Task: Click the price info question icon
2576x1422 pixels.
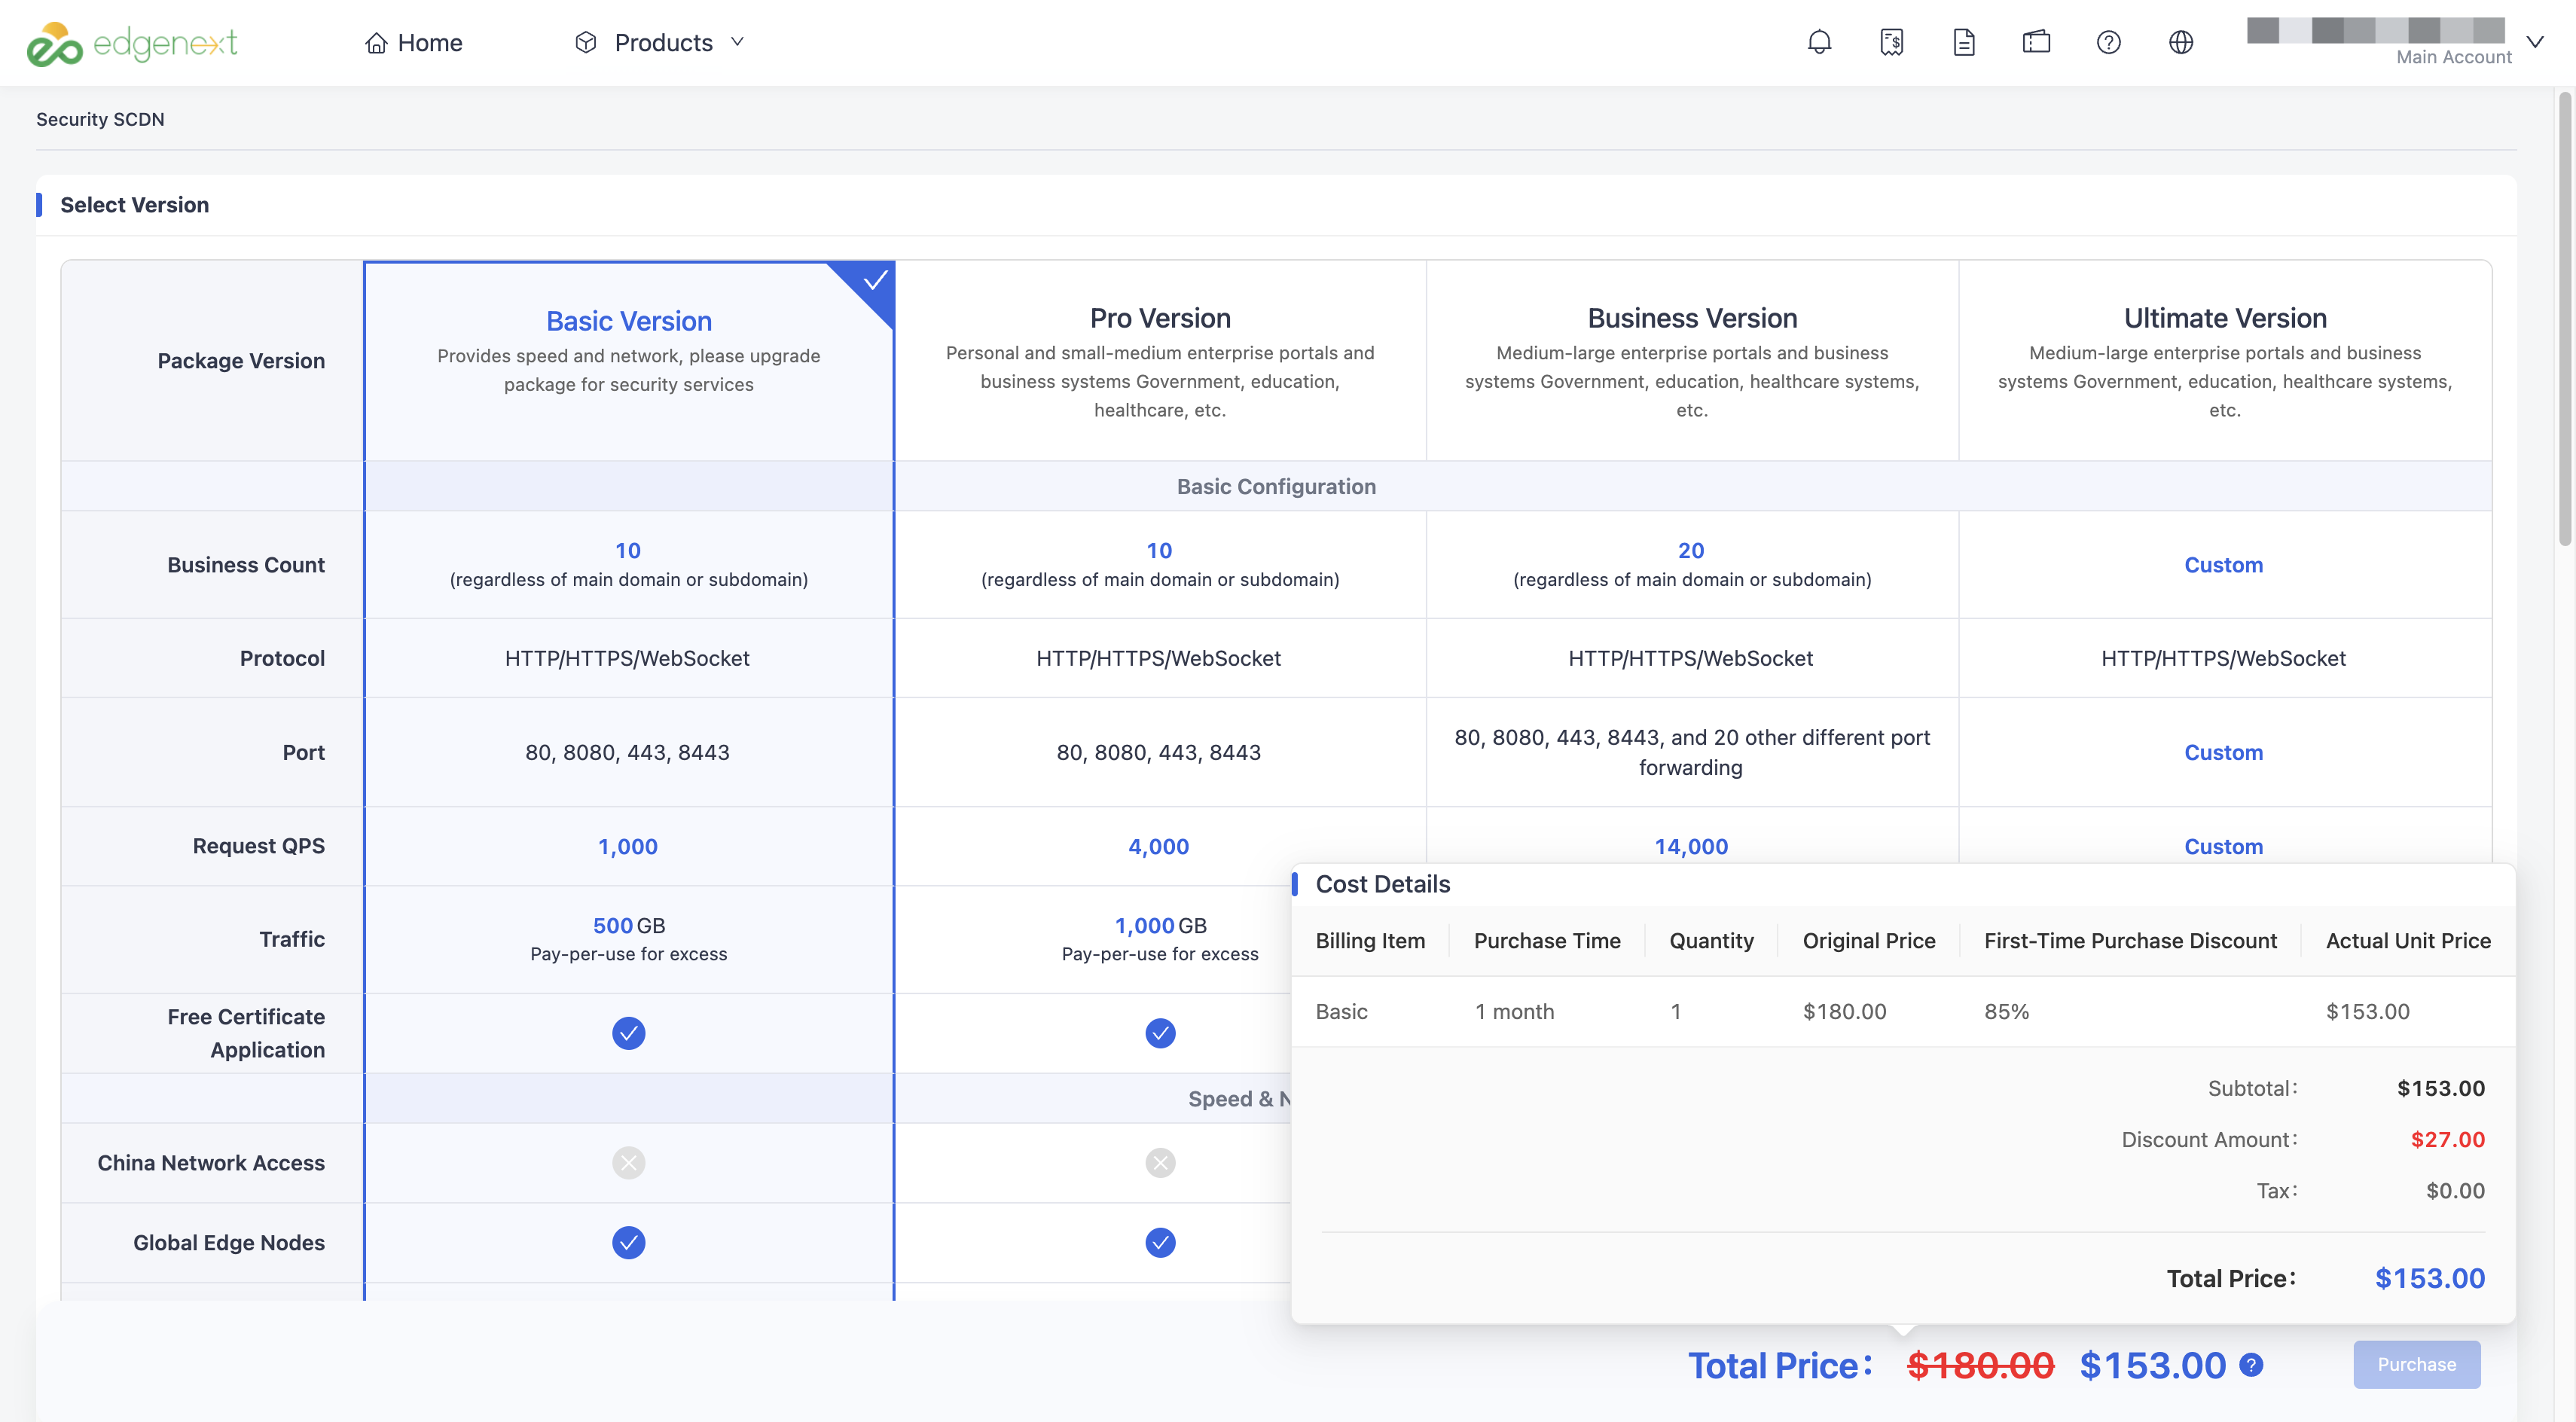Action: click(2251, 1364)
